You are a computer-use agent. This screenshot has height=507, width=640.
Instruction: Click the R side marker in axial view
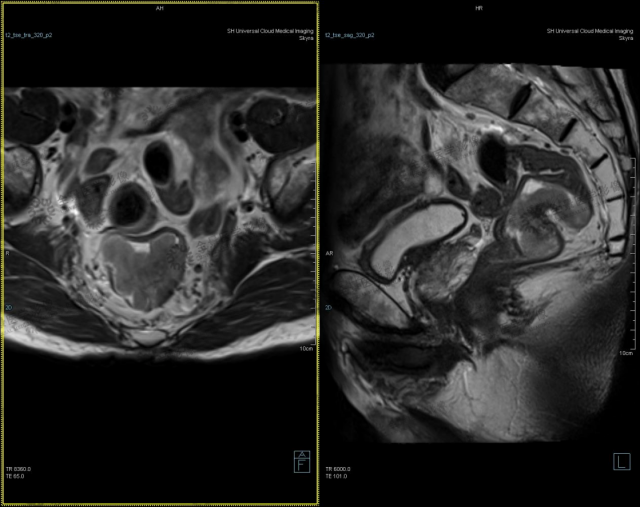point(6,255)
